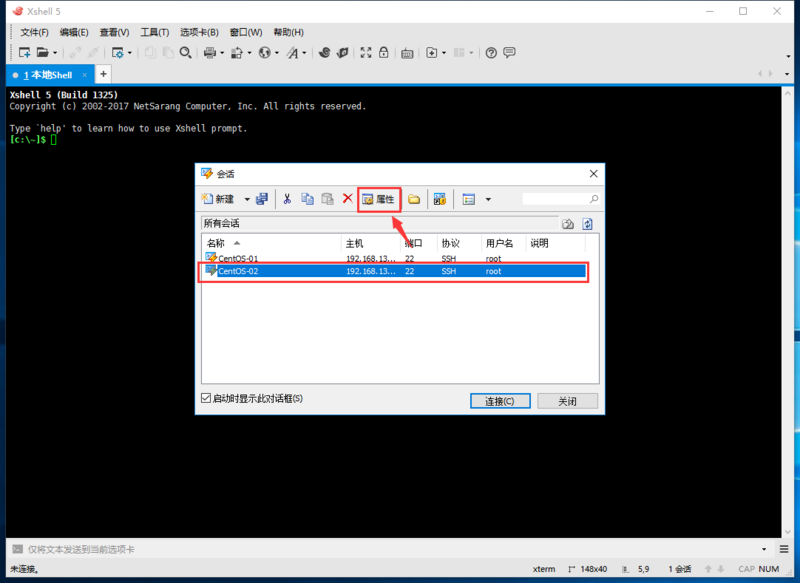Click the 所有会话 path field
Viewport: 800px width, 583px height.
coord(380,223)
